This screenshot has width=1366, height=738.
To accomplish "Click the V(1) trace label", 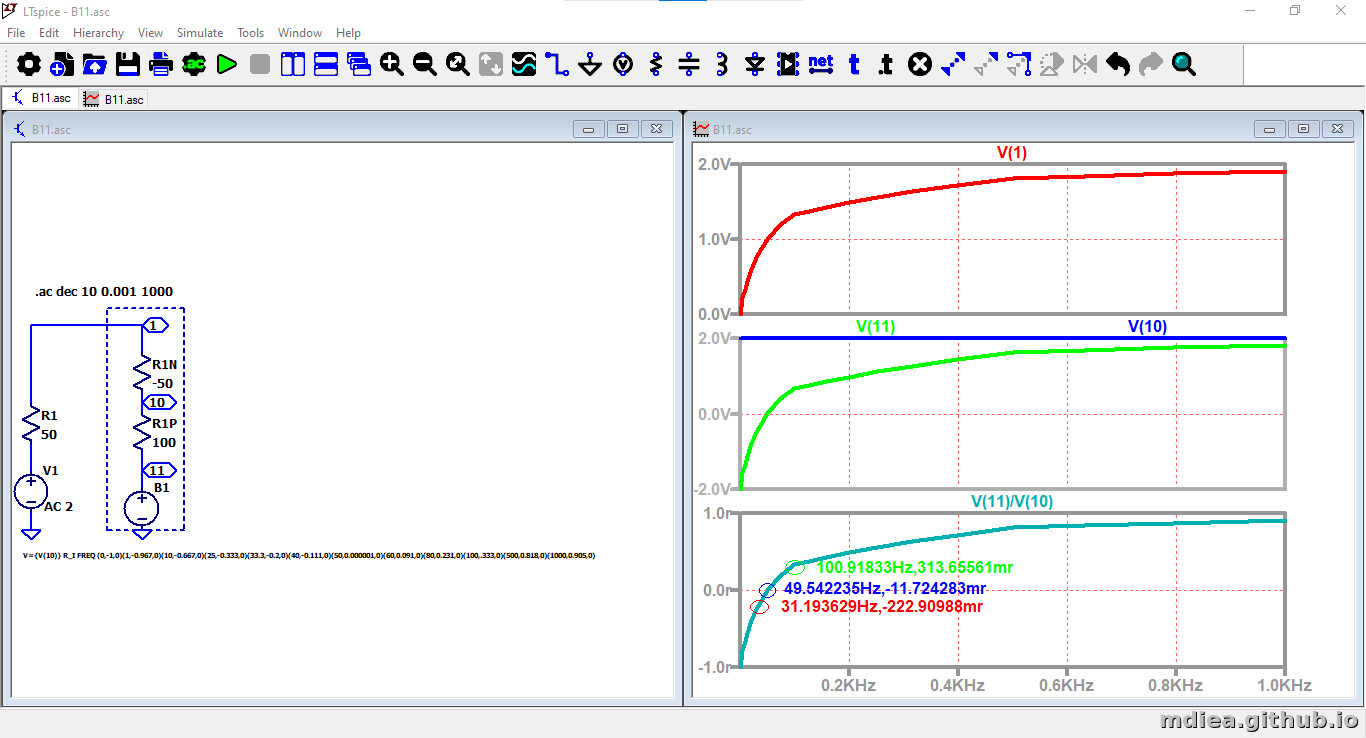I will click(1012, 152).
